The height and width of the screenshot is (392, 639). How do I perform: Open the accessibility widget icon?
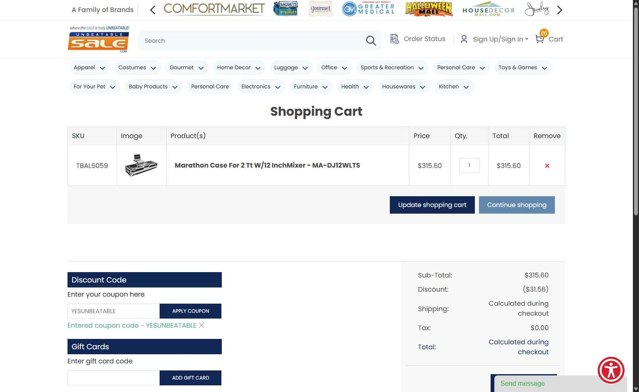pyautogui.click(x=611, y=370)
